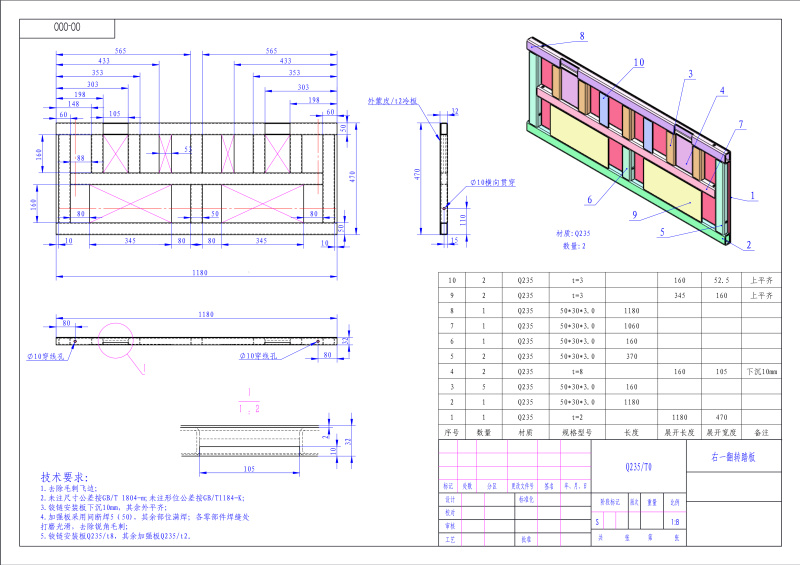Click the 材质:Q235 note under the side view
800x565 pixels.
coord(574,233)
